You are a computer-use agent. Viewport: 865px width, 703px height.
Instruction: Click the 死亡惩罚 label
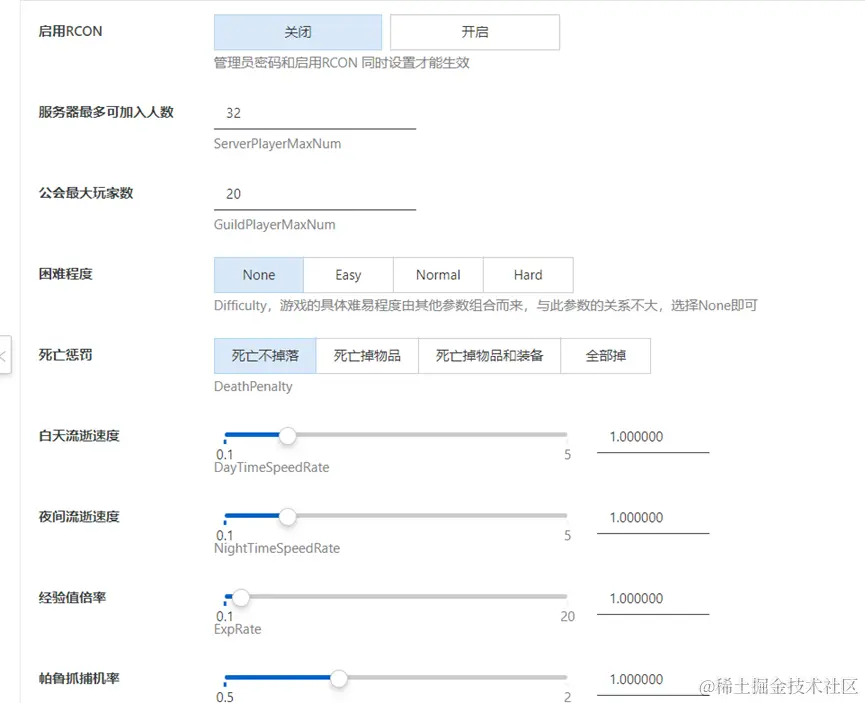[66, 355]
